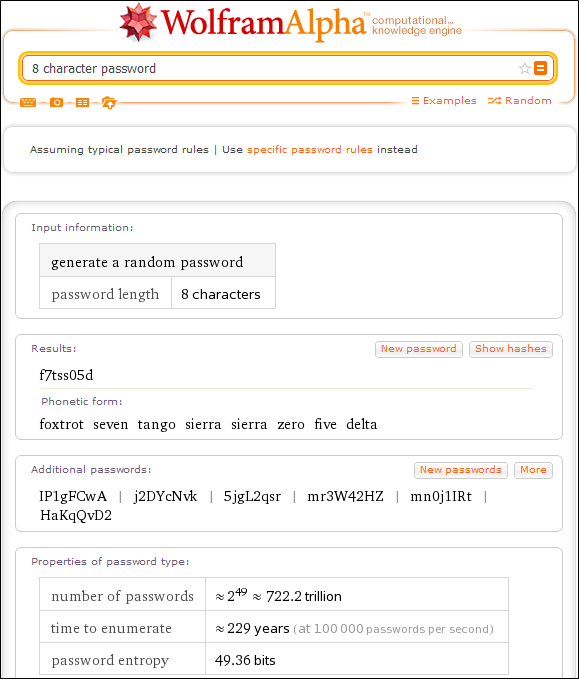The width and height of the screenshot is (579, 679).
Task: Click the orange compute button in search box
Action: click(540, 68)
